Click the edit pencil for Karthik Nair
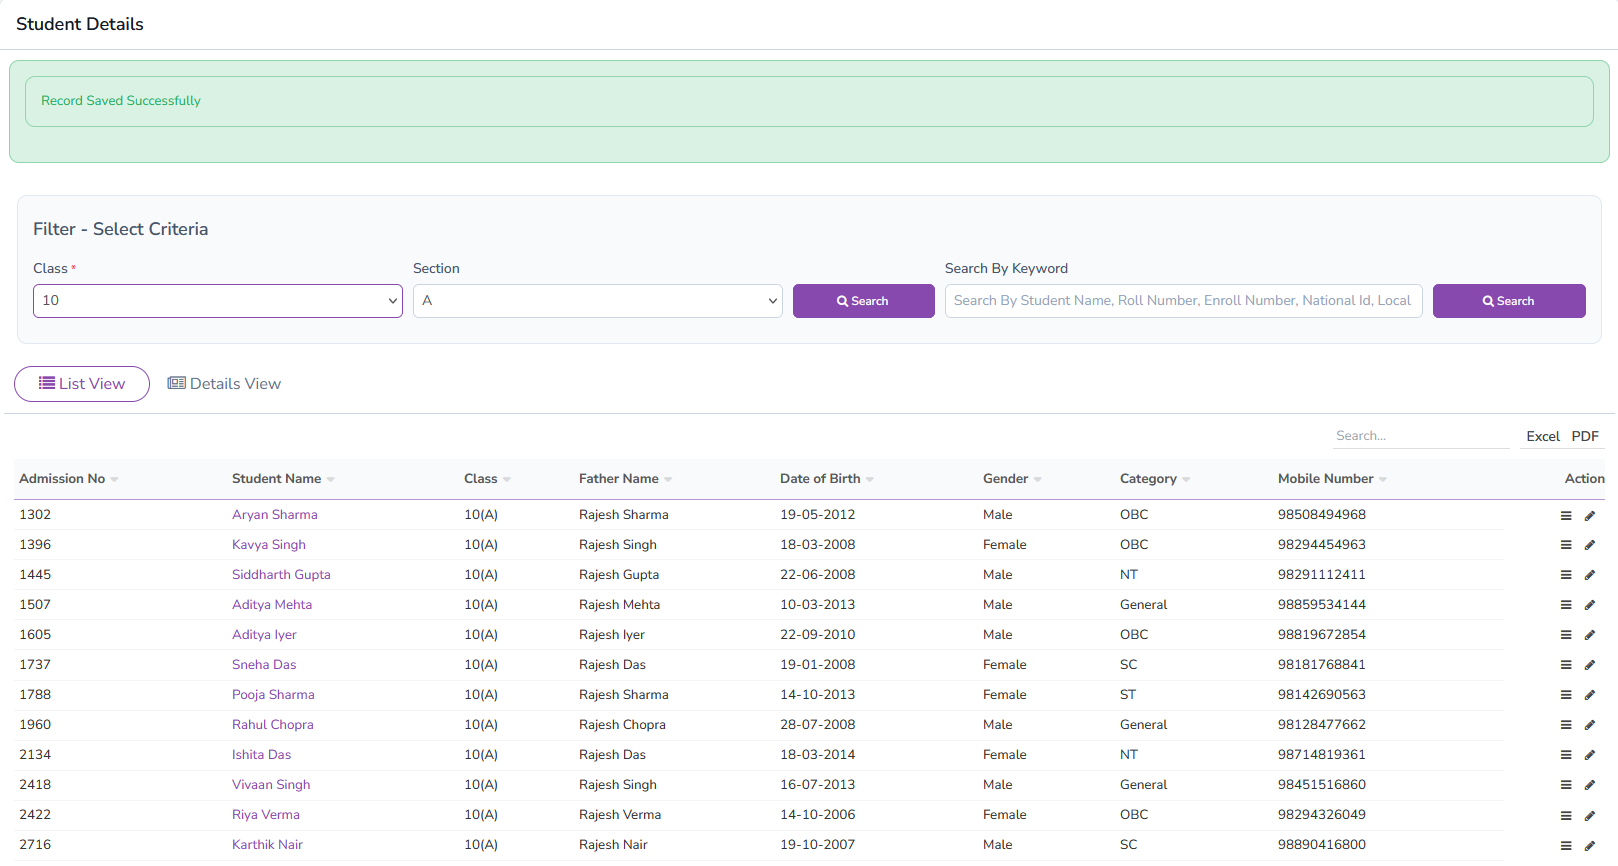 click(x=1590, y=846)
